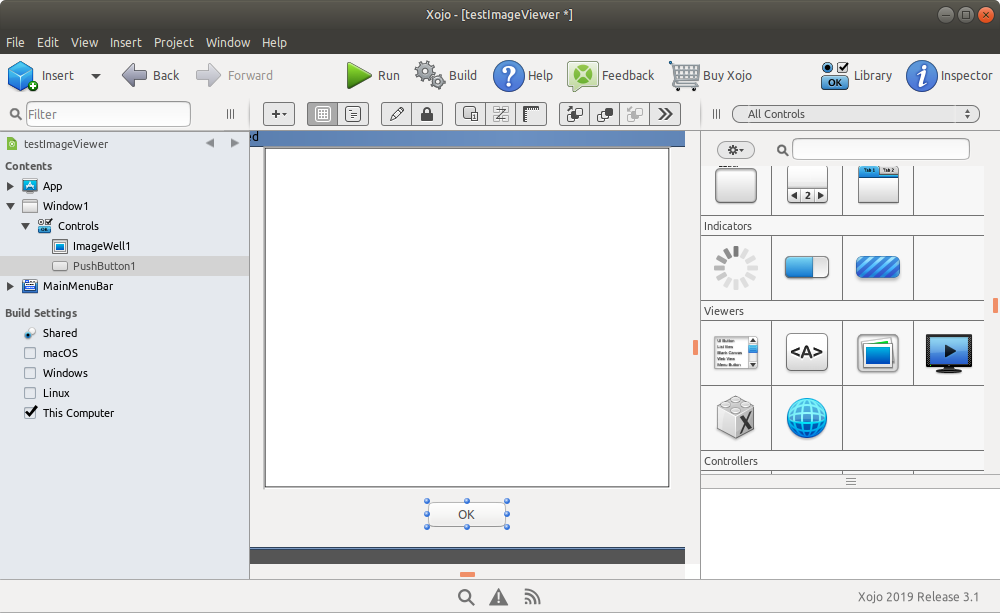Image resolution: width=1000 pixels, height=613 pixels.
Task: Open the Edit menu
Action: [48, 43]
